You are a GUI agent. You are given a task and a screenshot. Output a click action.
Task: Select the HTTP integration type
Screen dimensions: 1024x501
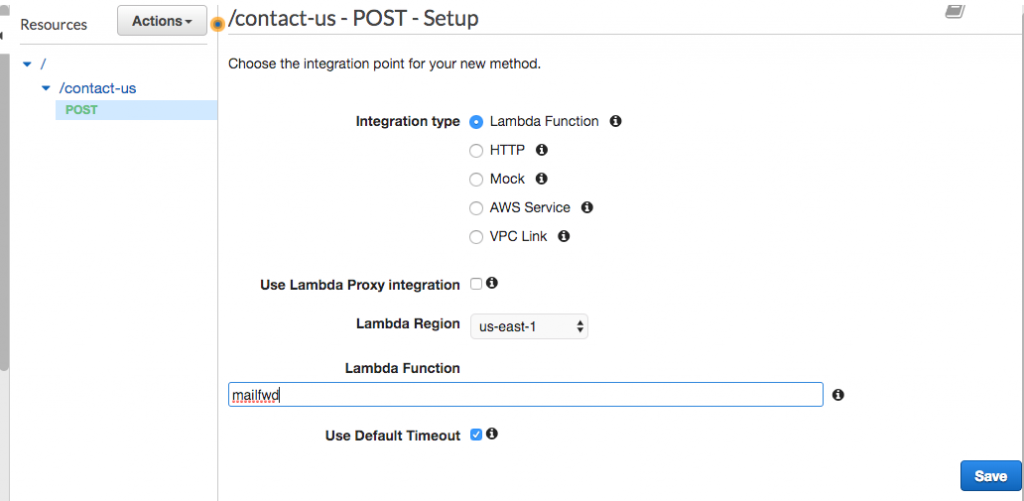(x=476, y=151)
